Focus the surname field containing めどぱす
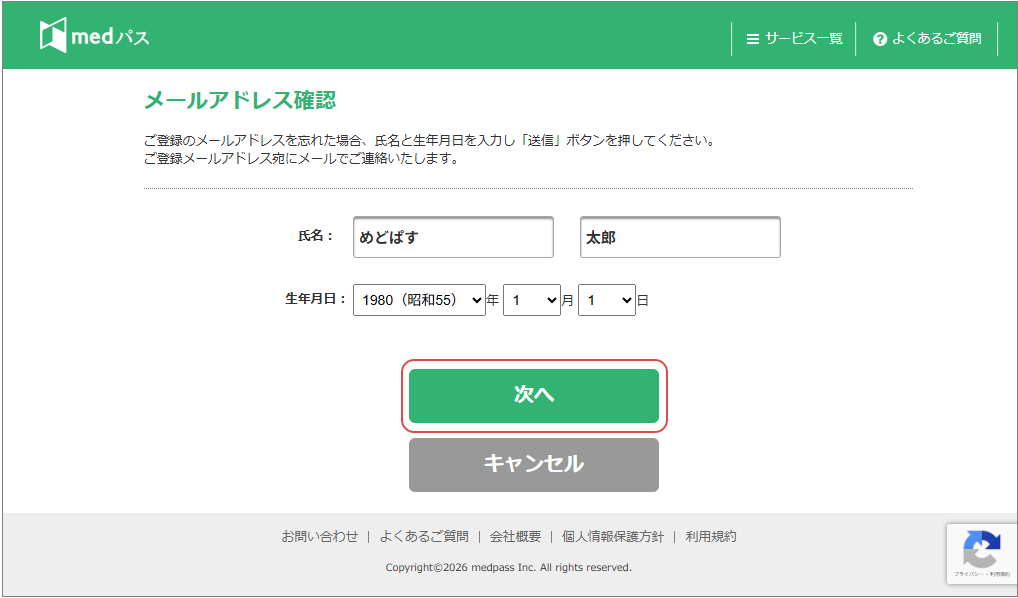The height and width of the screenshot is (598, 1018). [453, 238]
